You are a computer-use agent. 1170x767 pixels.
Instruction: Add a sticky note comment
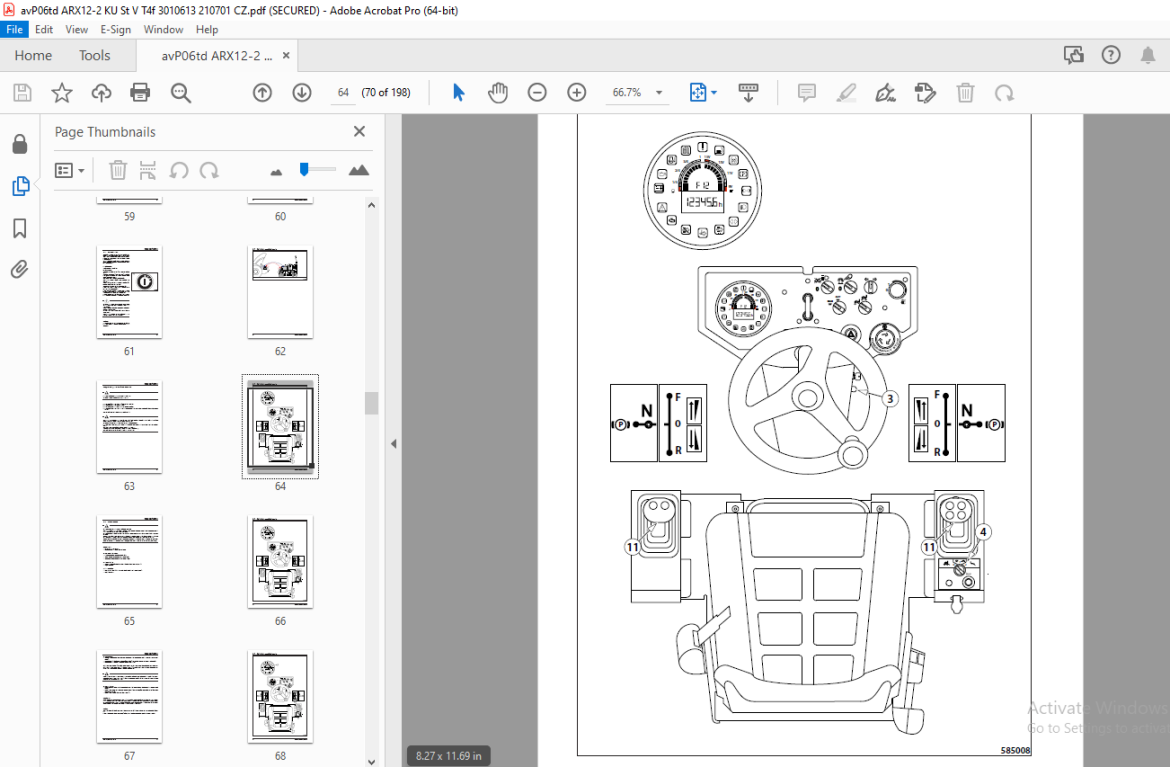tap(807, 93)
